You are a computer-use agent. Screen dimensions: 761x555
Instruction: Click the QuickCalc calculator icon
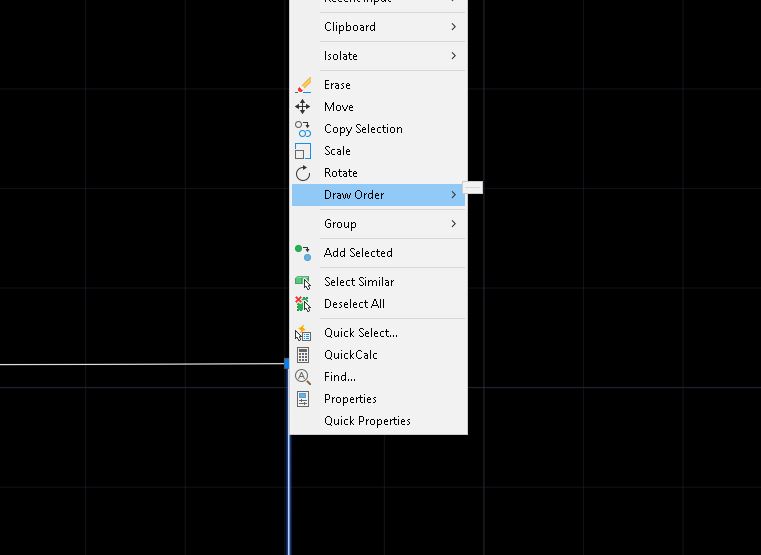(x=303, y=355)
